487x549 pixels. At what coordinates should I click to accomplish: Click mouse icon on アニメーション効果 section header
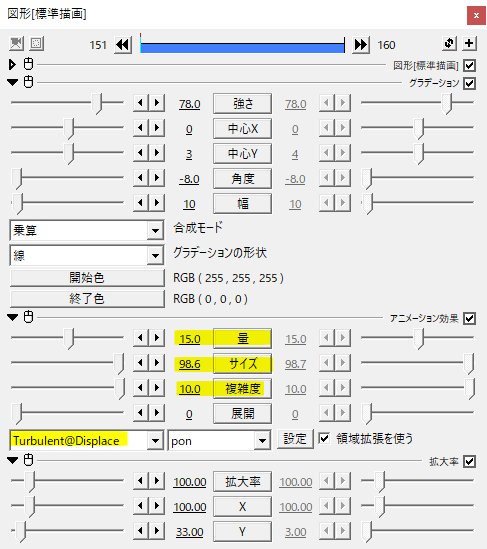(x=29, y=317)
